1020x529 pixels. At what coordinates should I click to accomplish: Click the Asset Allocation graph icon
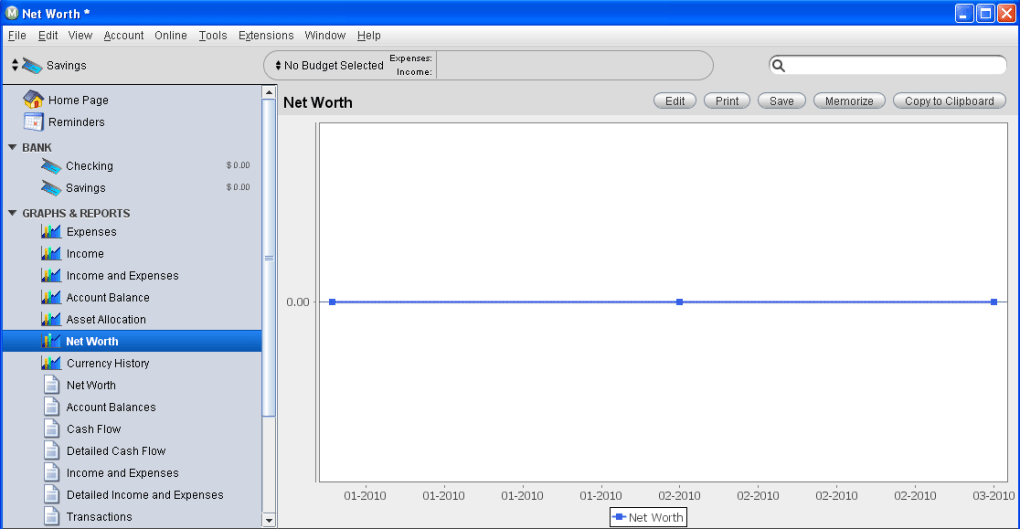[x=51, y=319]
